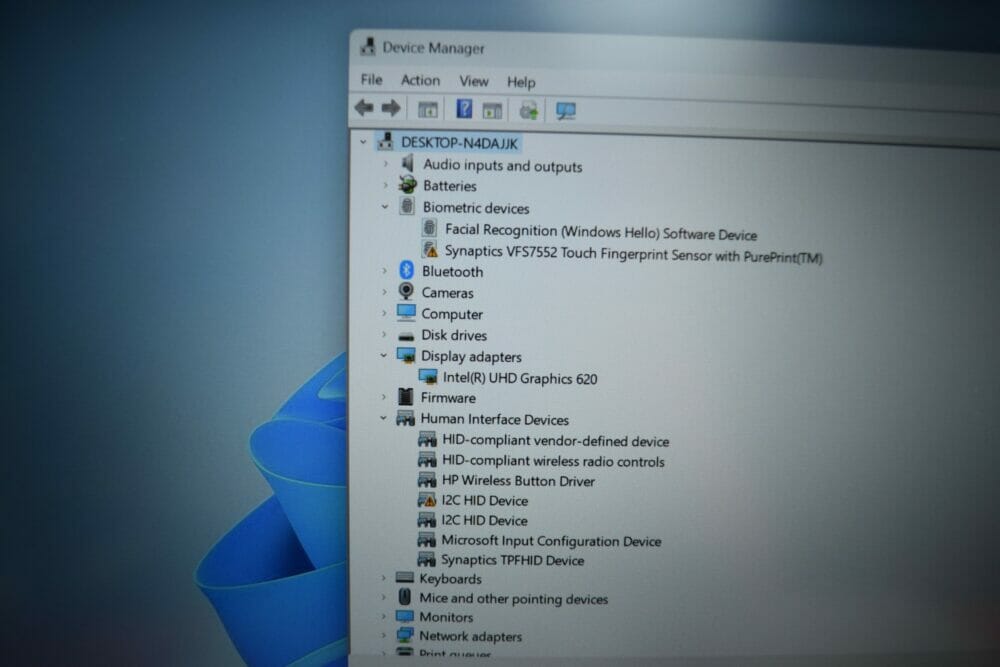
Task: Collapse the Biometric devices category
Action: point(385,207)
